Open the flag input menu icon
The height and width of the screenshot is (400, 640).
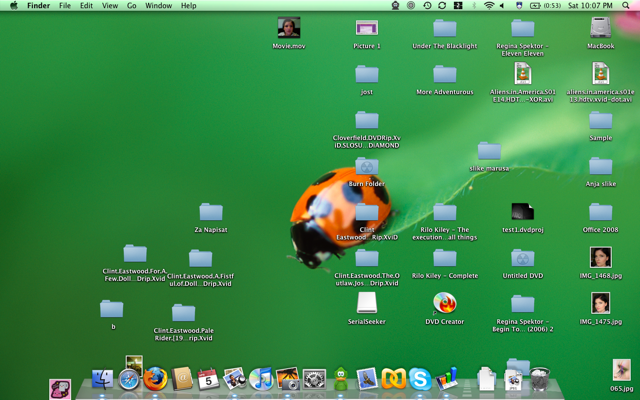(518, 5)
